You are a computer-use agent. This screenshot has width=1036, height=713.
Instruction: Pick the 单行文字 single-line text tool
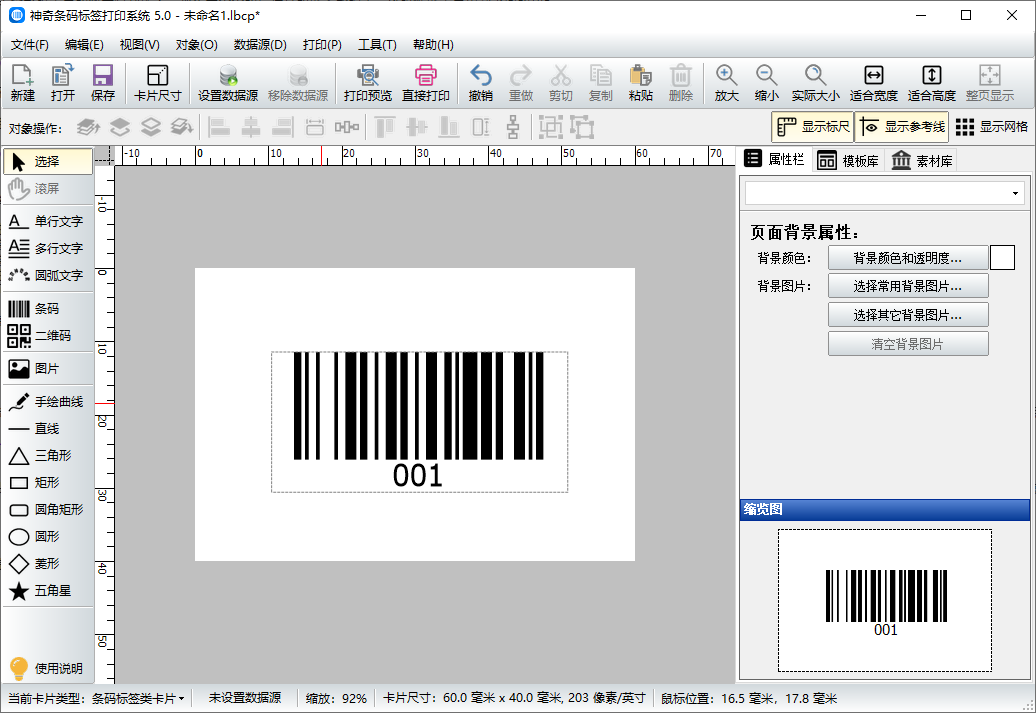tap(48, 221)
